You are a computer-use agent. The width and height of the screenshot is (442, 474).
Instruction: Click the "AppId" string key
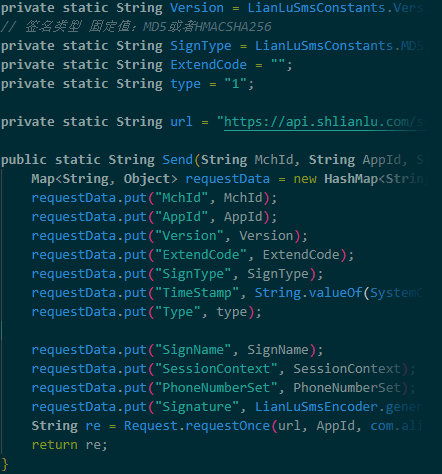point(181,217)
